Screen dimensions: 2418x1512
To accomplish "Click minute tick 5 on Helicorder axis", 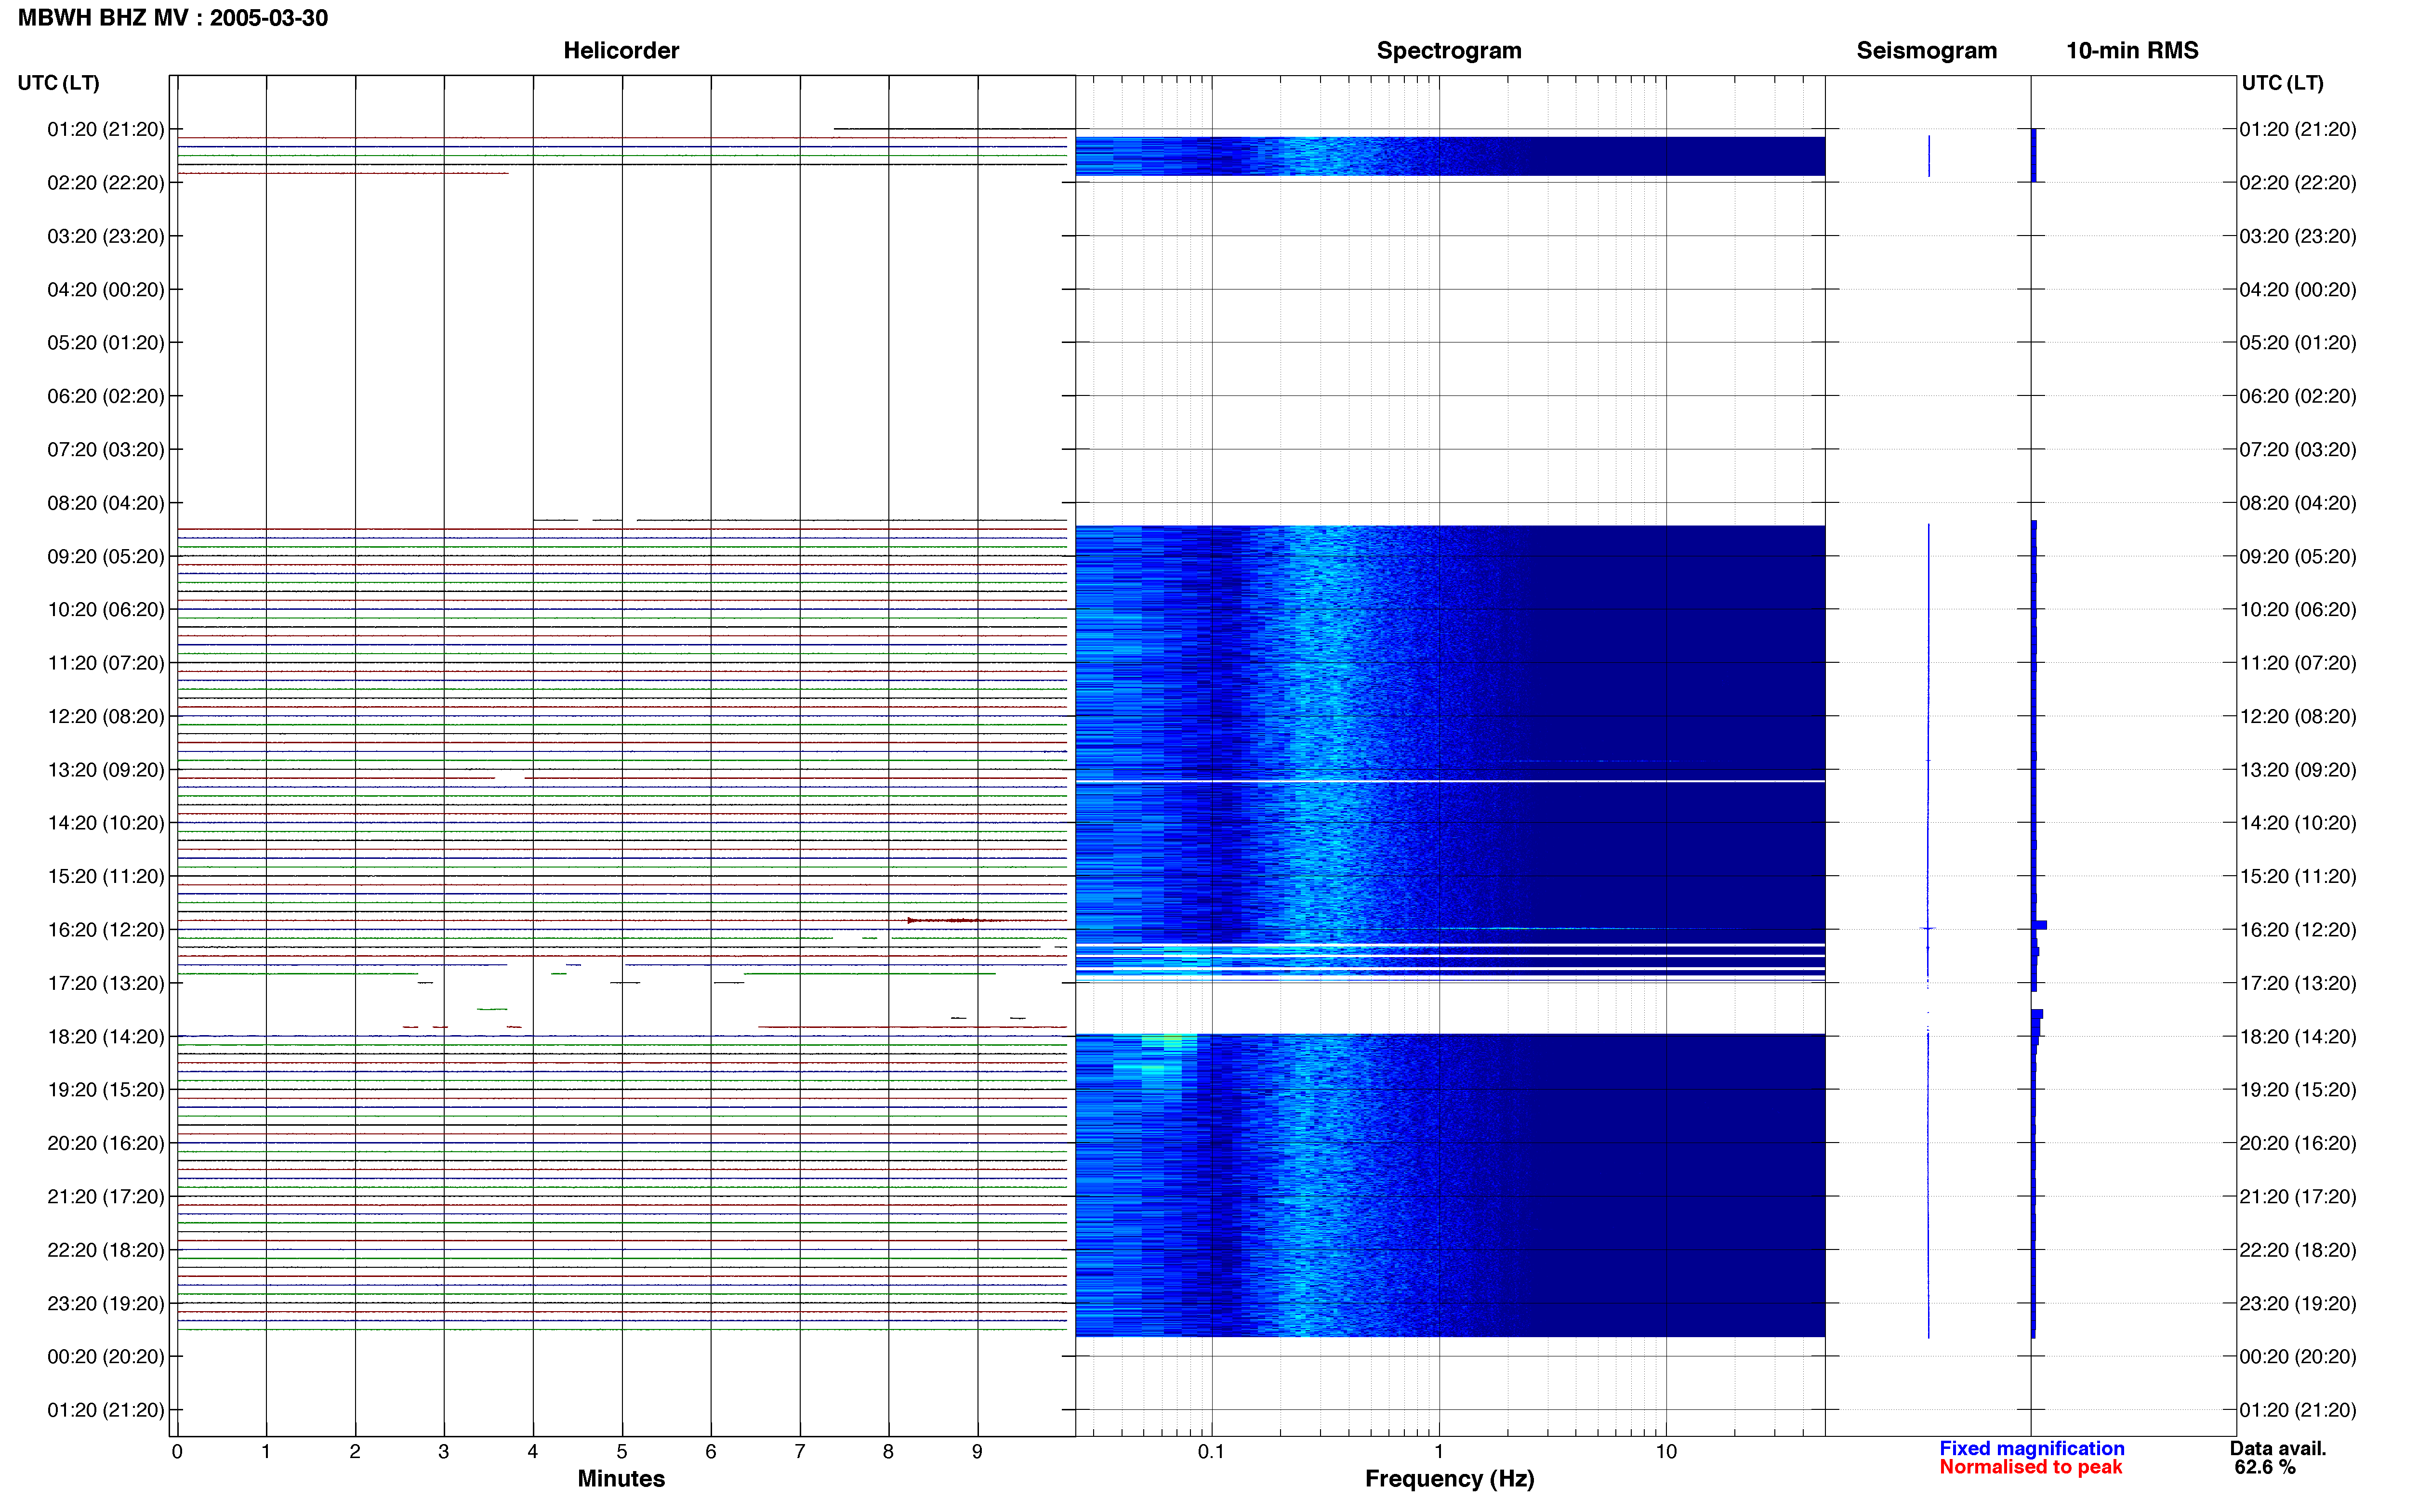I will (622, 1452).
